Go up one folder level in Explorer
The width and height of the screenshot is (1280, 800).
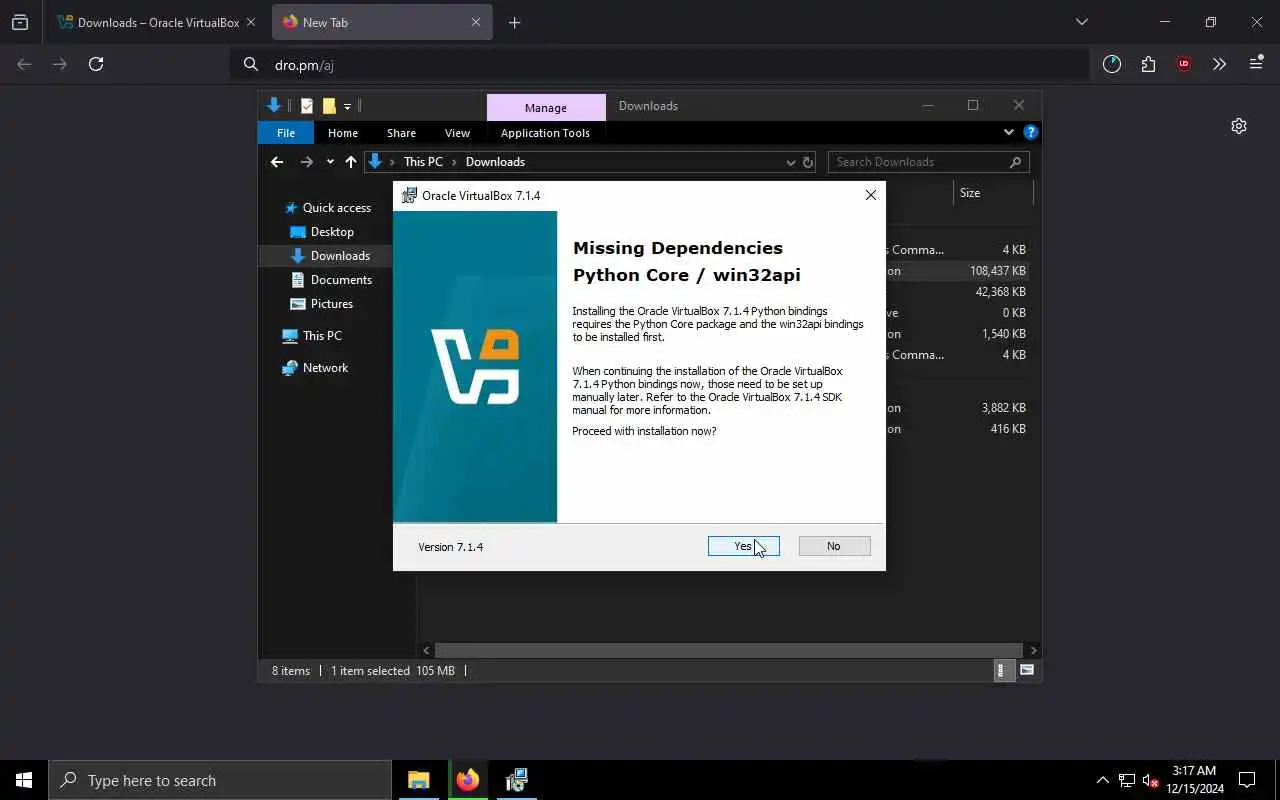pyautogui.click(x=351, y=162)
